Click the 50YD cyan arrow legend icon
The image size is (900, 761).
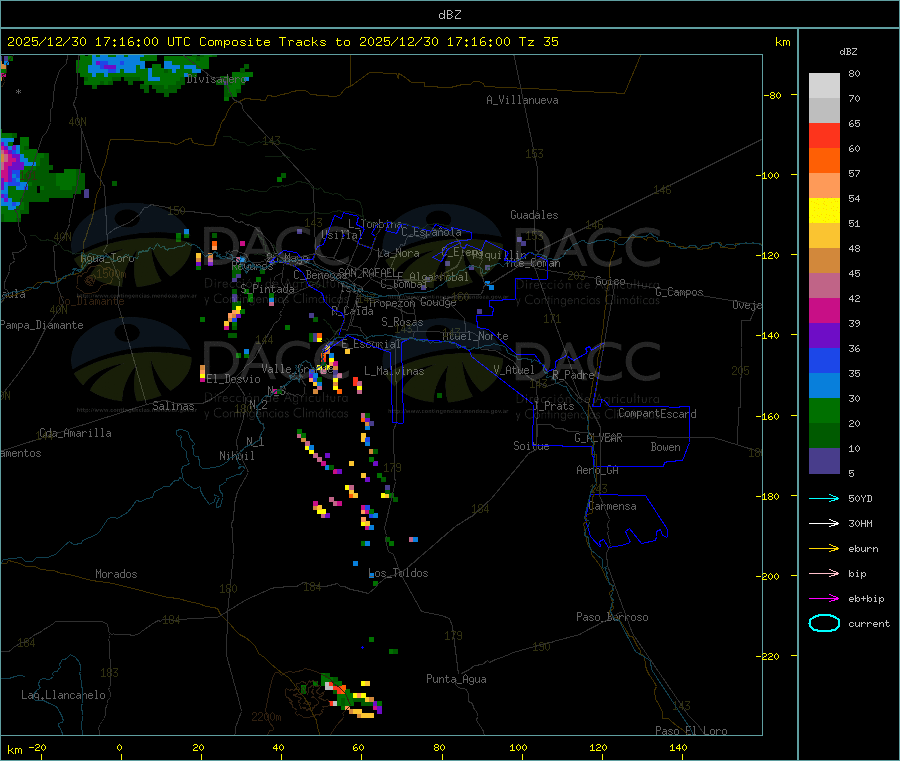point(824,498)
